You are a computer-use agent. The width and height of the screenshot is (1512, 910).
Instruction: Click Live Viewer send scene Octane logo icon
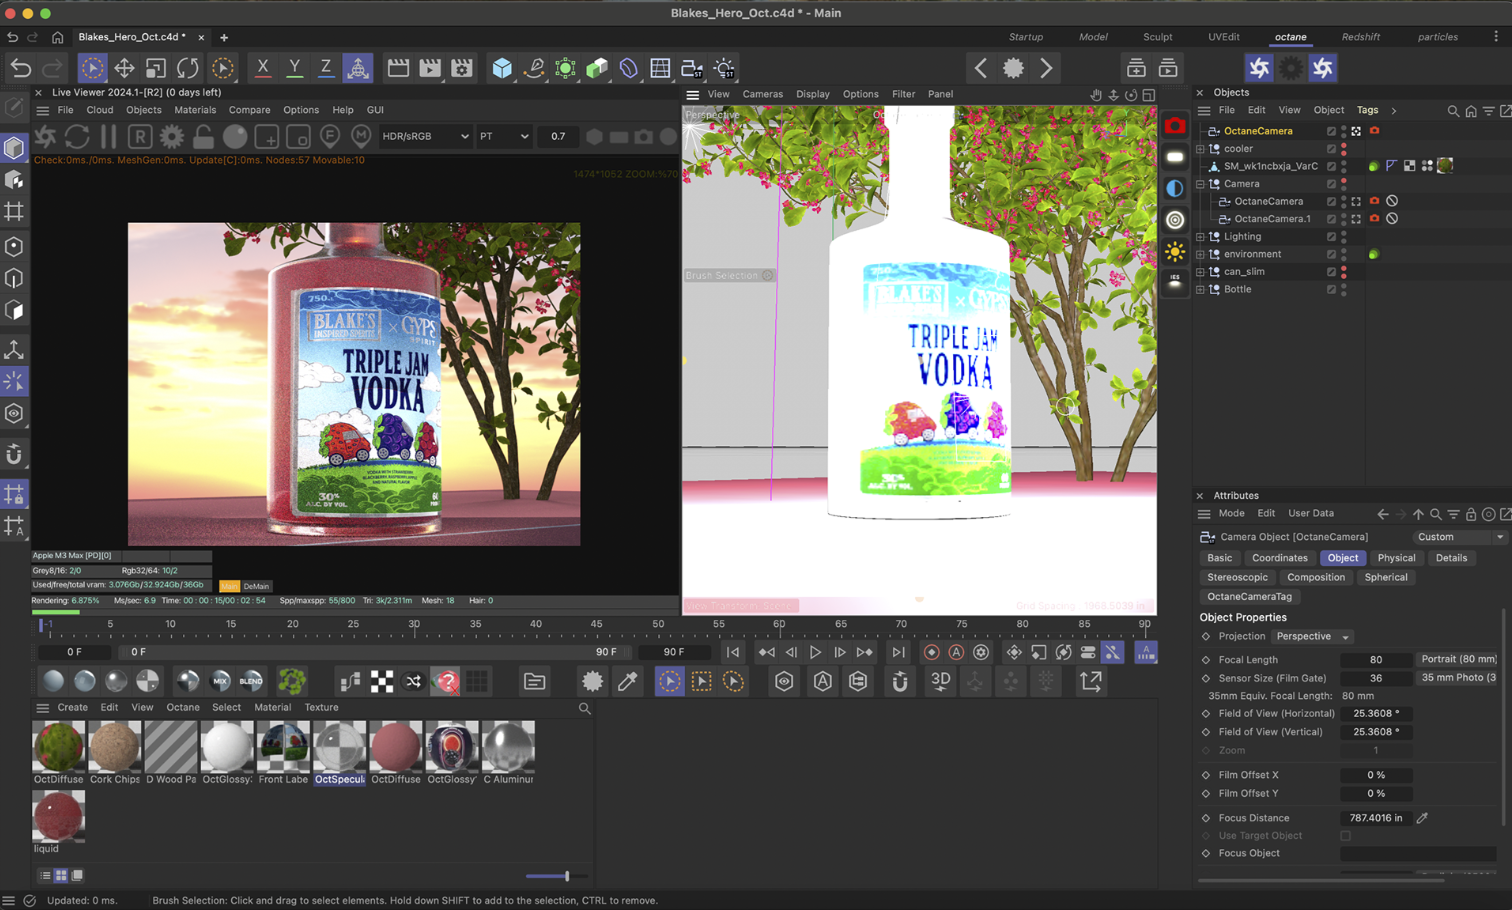45,136
